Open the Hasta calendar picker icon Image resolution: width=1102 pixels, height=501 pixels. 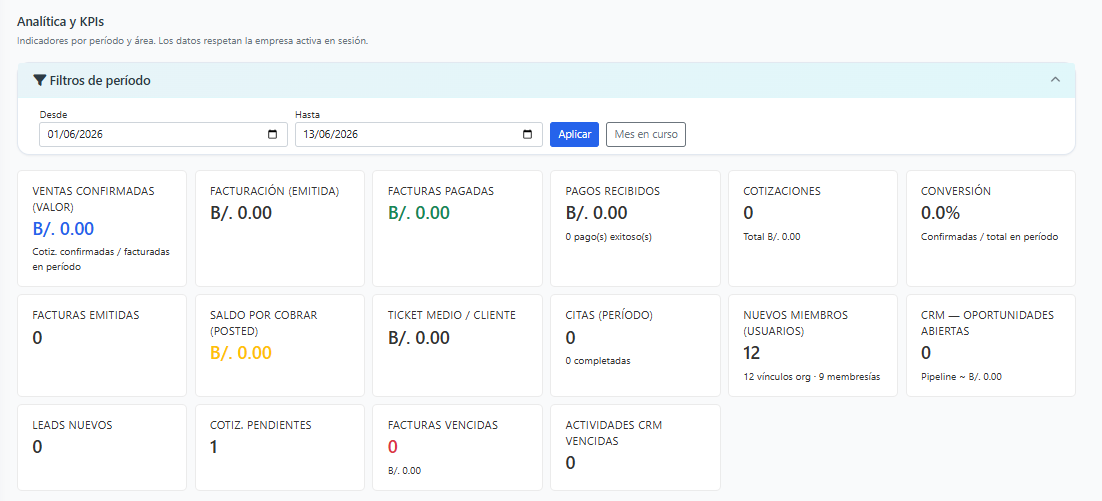click(528, 135)
